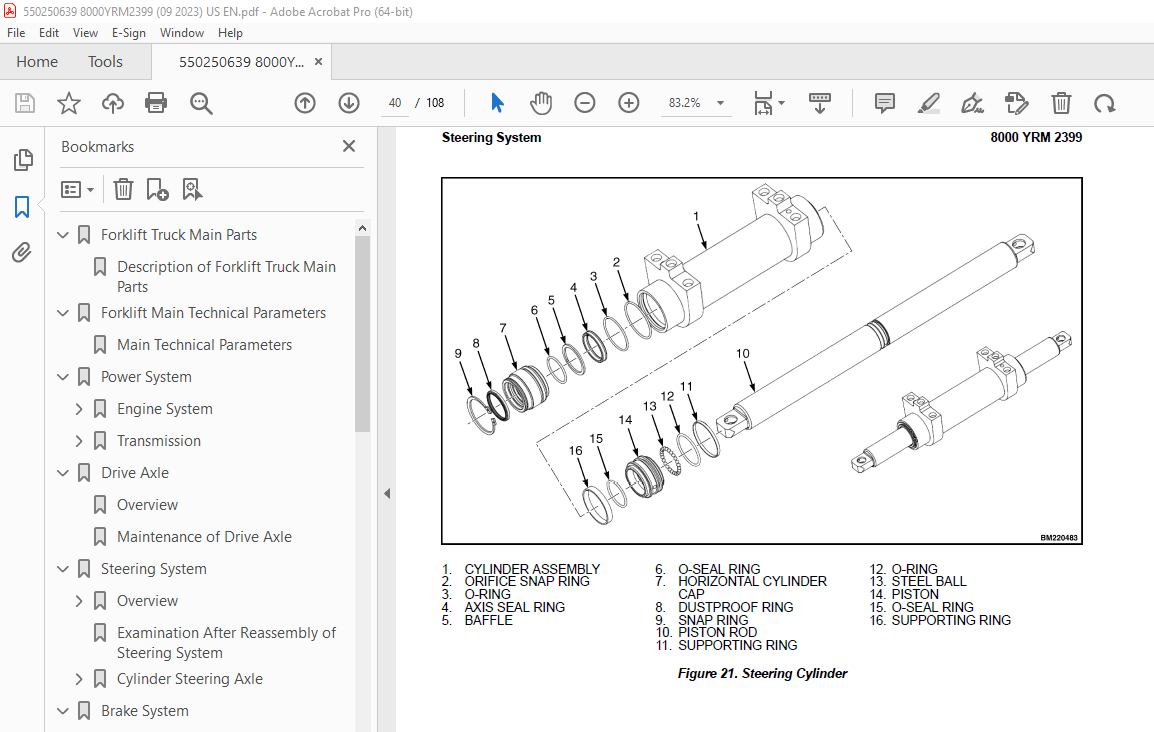Viewport: 1154px width, 732px height.
Task: Click the Save file icon
Action: tap(25, 103)
